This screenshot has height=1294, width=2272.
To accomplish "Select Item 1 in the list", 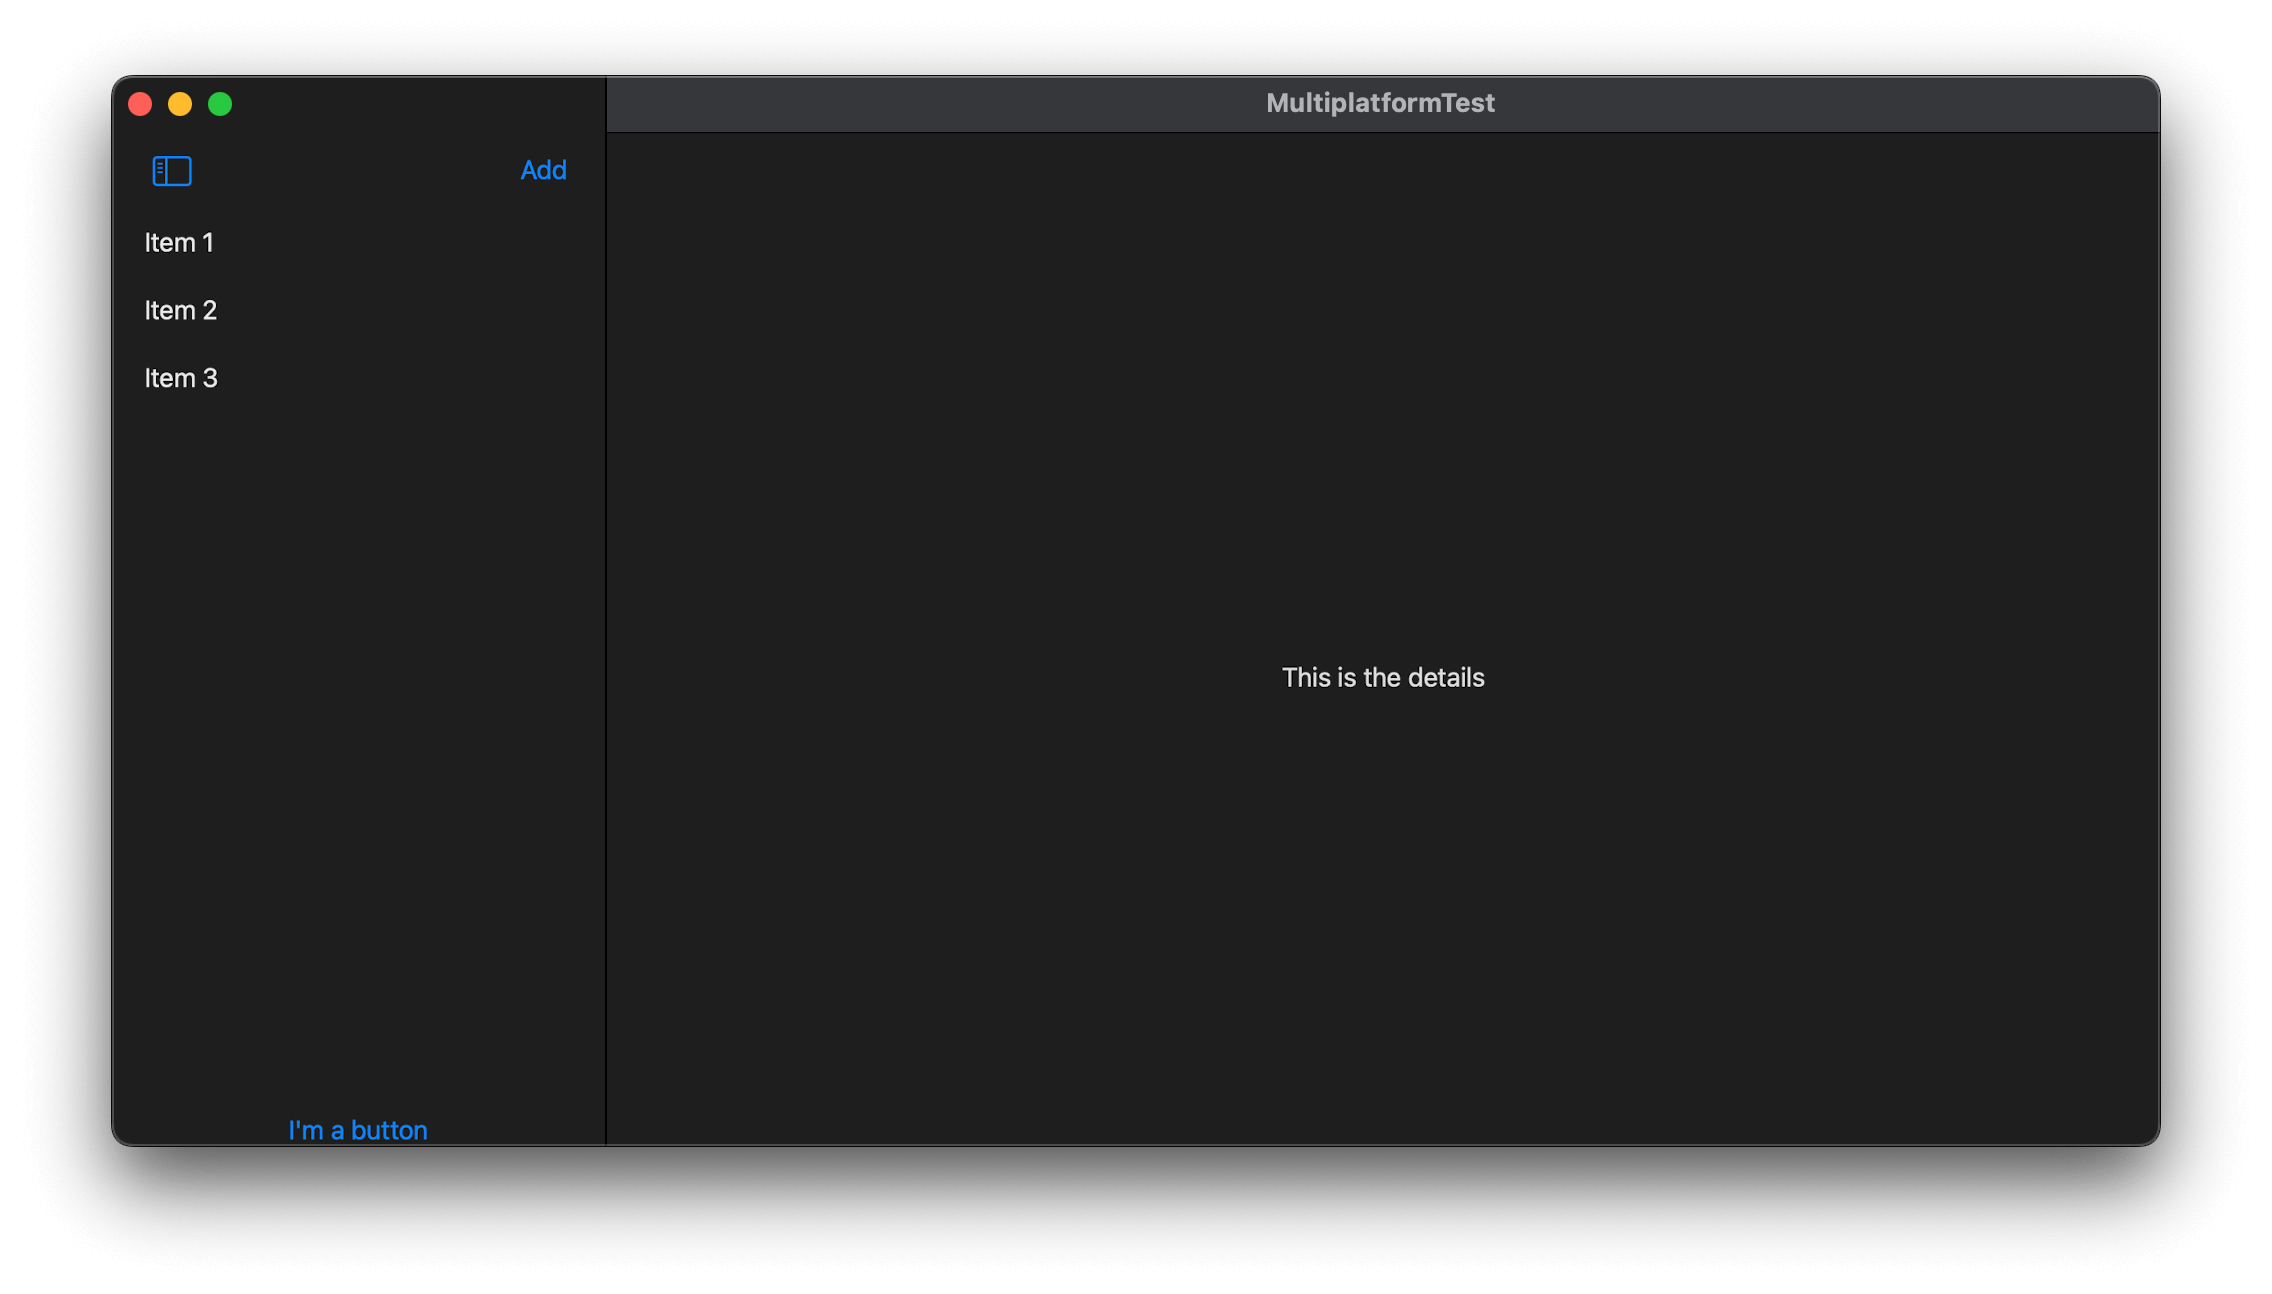I will pyautogui.click(x=358, y=243).
